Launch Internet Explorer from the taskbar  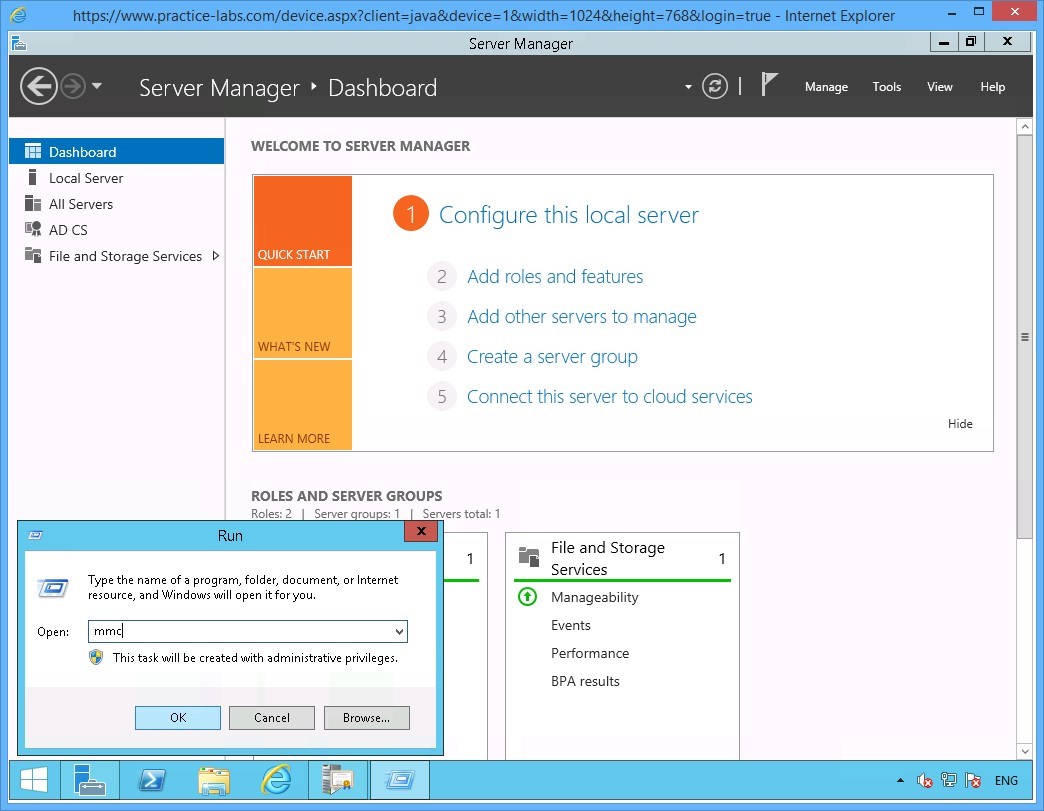click(x=276, y=780)
